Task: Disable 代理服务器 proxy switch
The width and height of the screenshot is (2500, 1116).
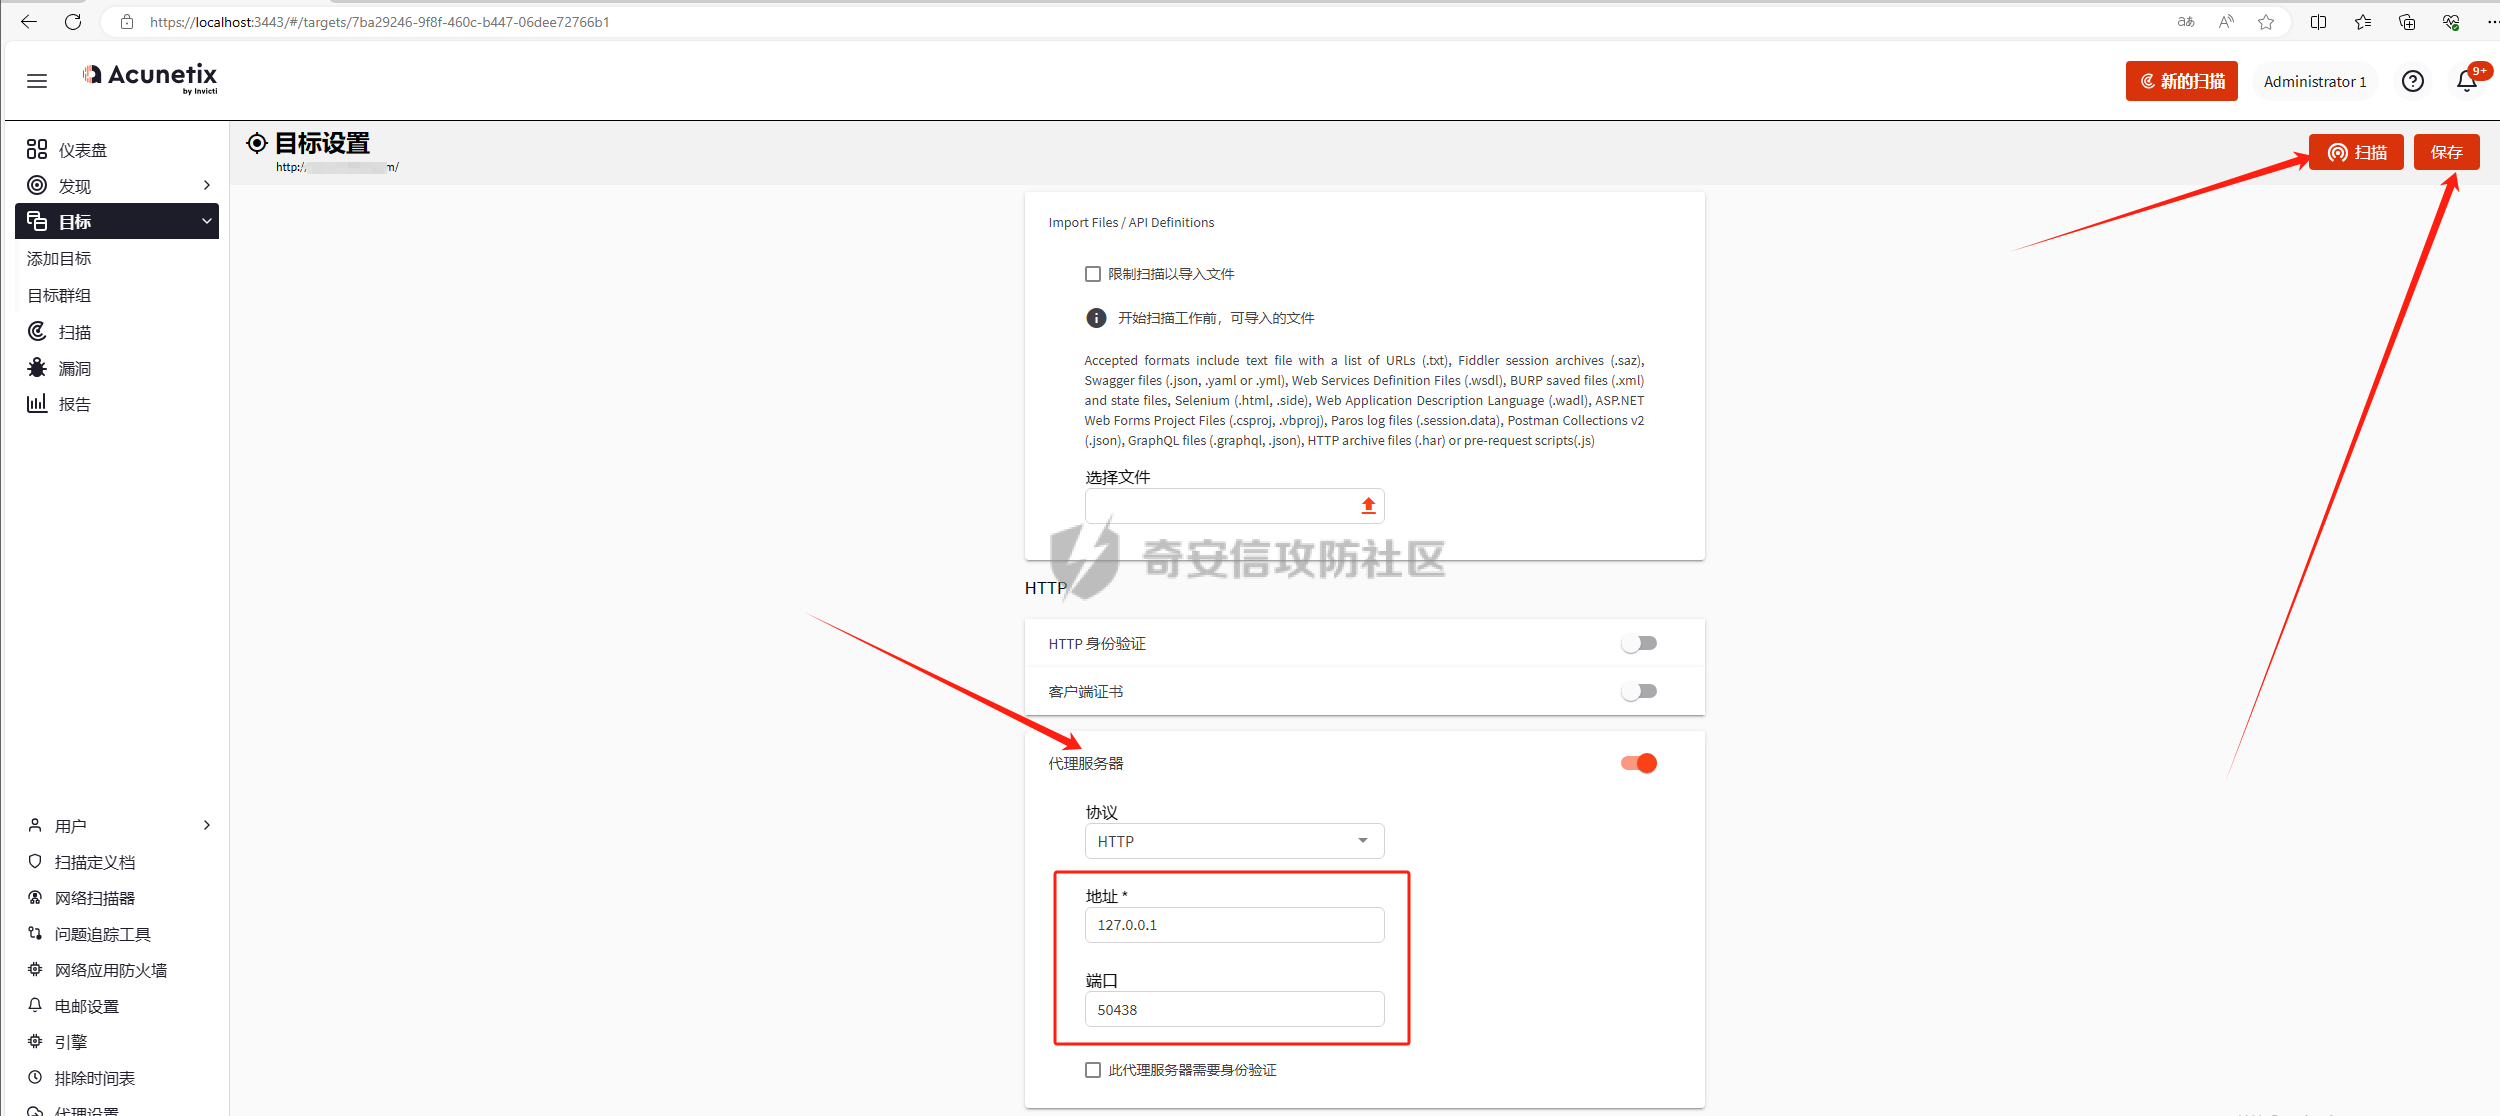Action: pyautogui.click(x=1638, y=763)
